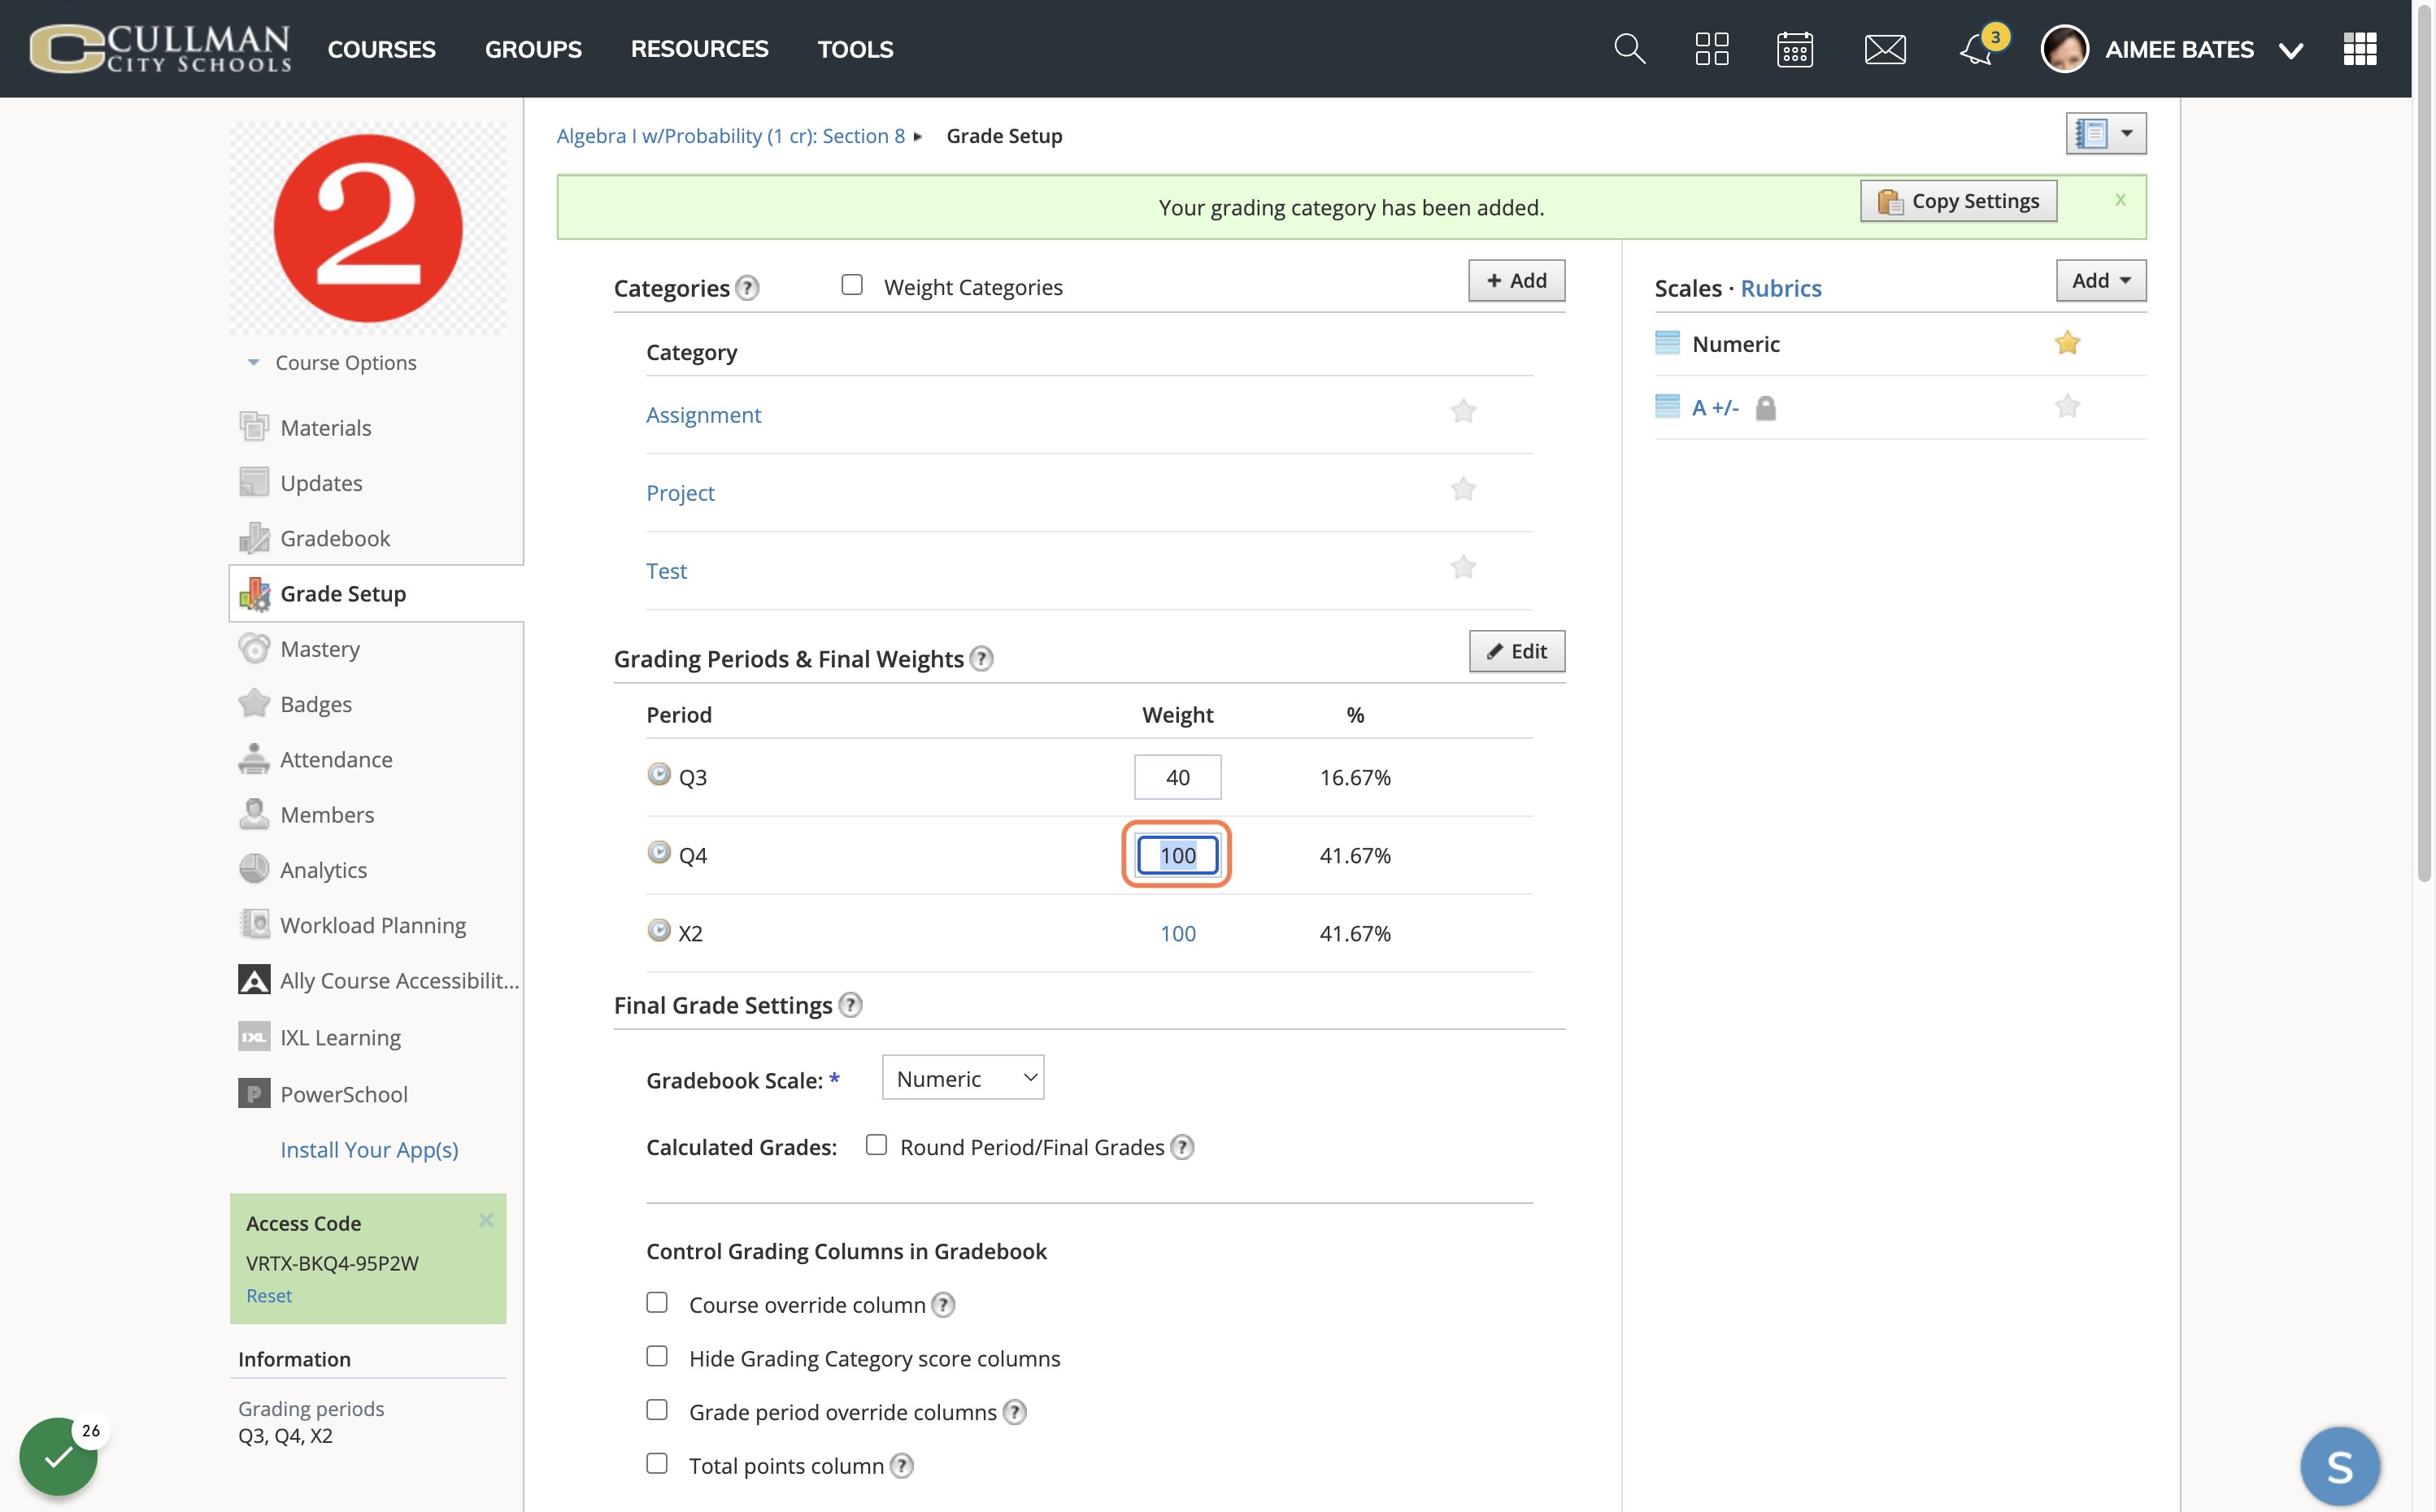Click help icon beside Final Grade Settings
The image size is (2436, 1512).
pyautogui.click(x=850, y=1005)
